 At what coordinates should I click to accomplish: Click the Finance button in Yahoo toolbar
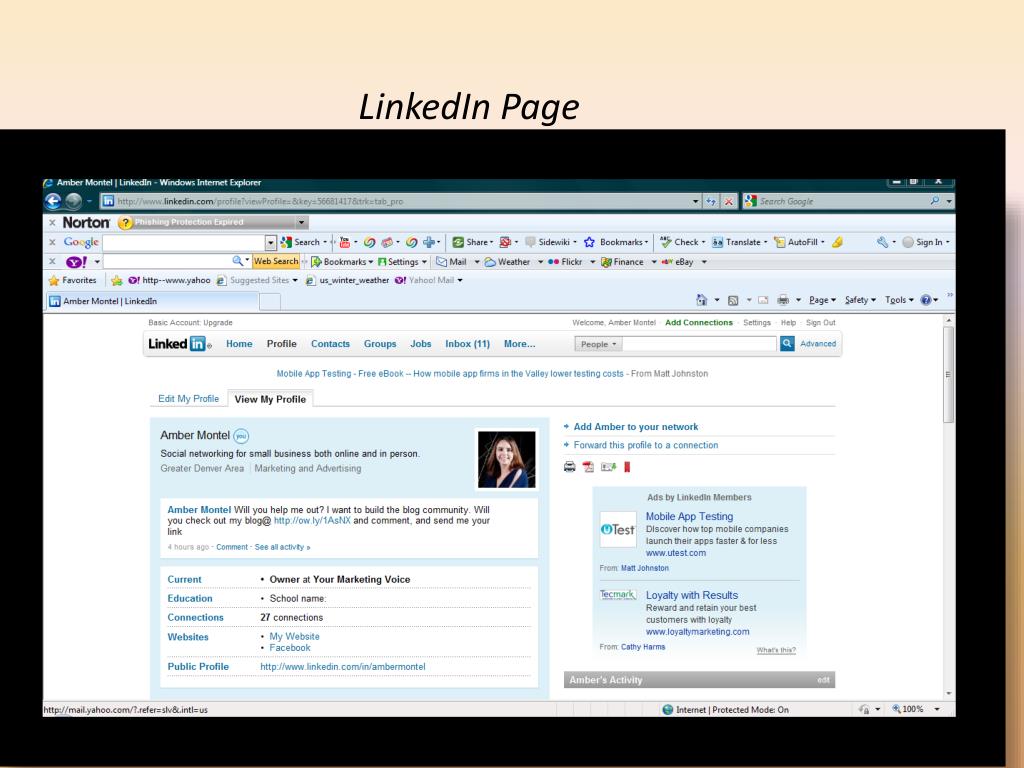622,262
